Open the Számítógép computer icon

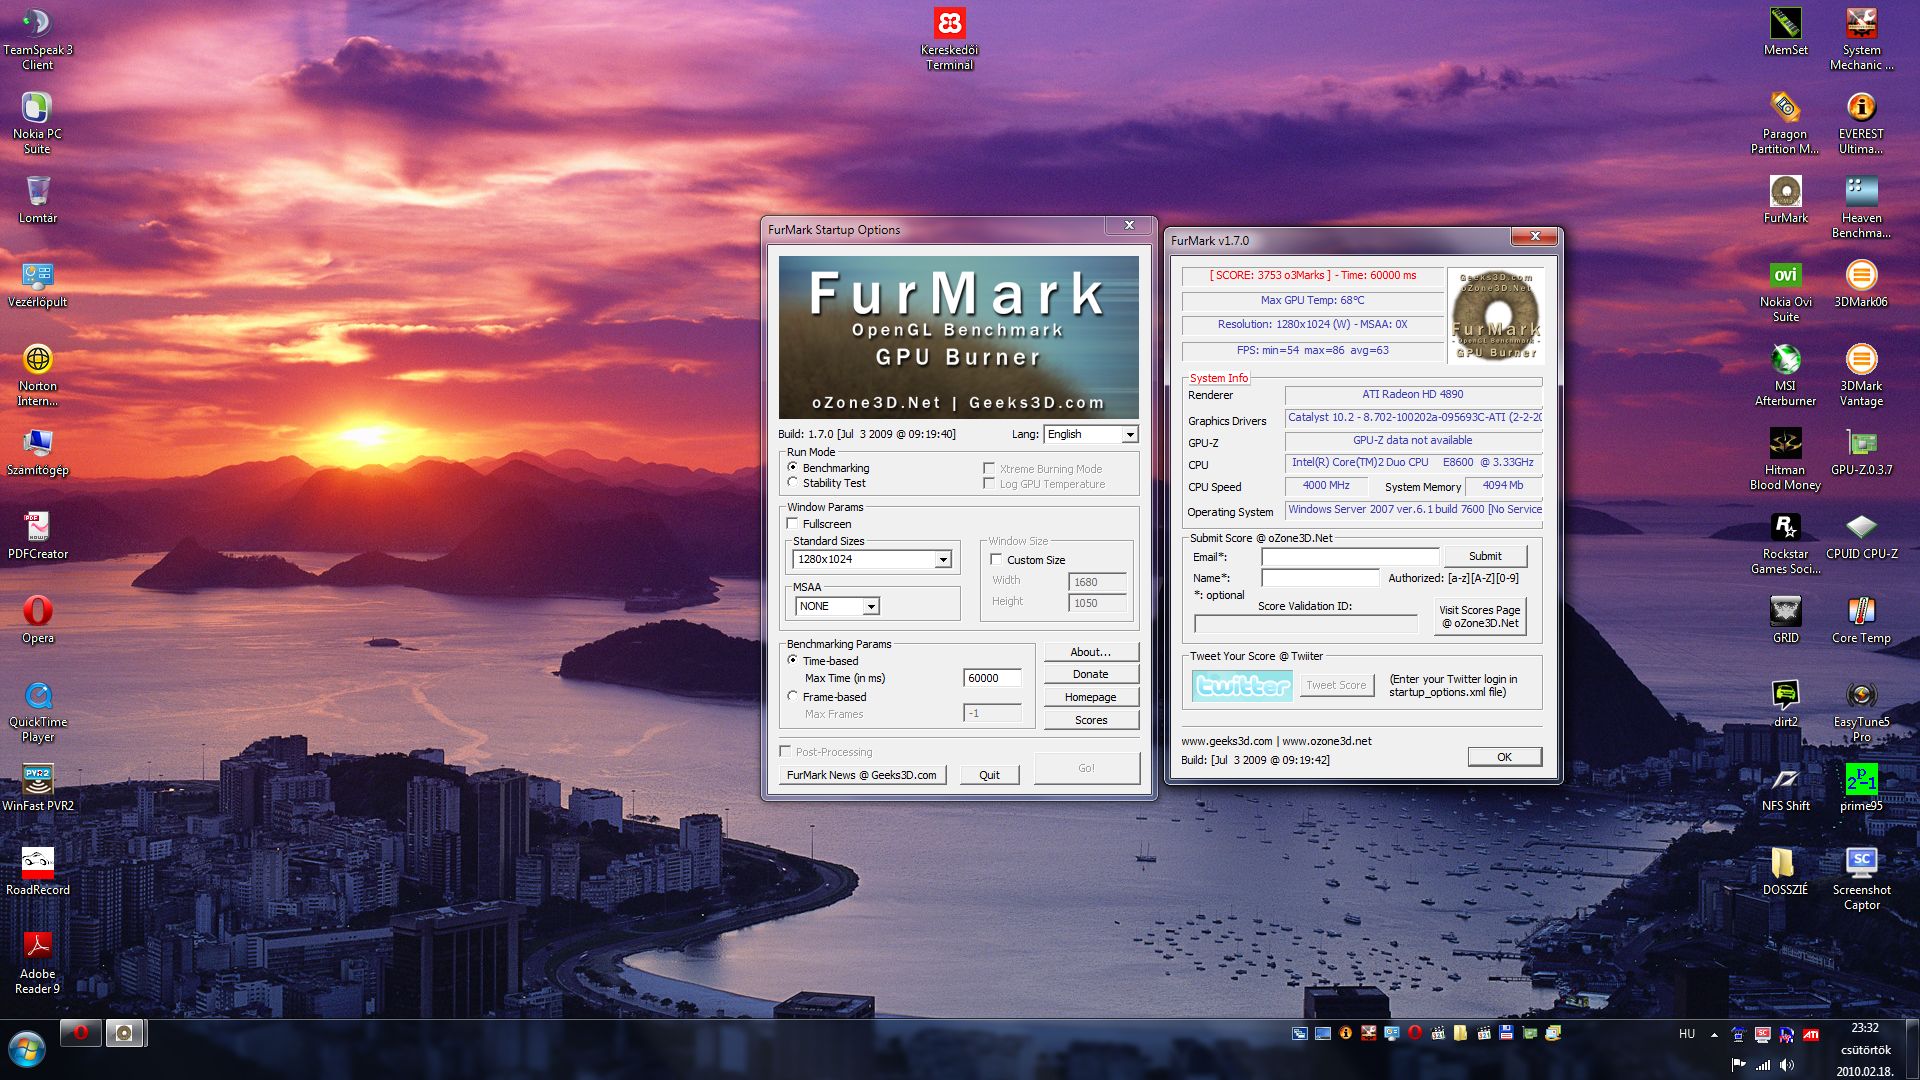point(37,452)
